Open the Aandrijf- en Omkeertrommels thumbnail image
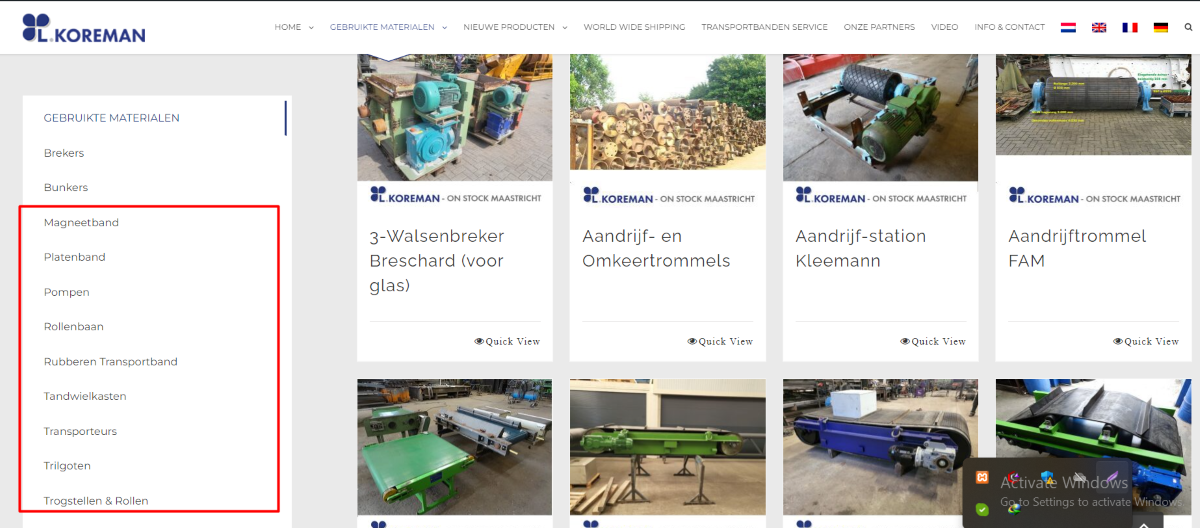 pyautogui.click(x=668, y=117)
